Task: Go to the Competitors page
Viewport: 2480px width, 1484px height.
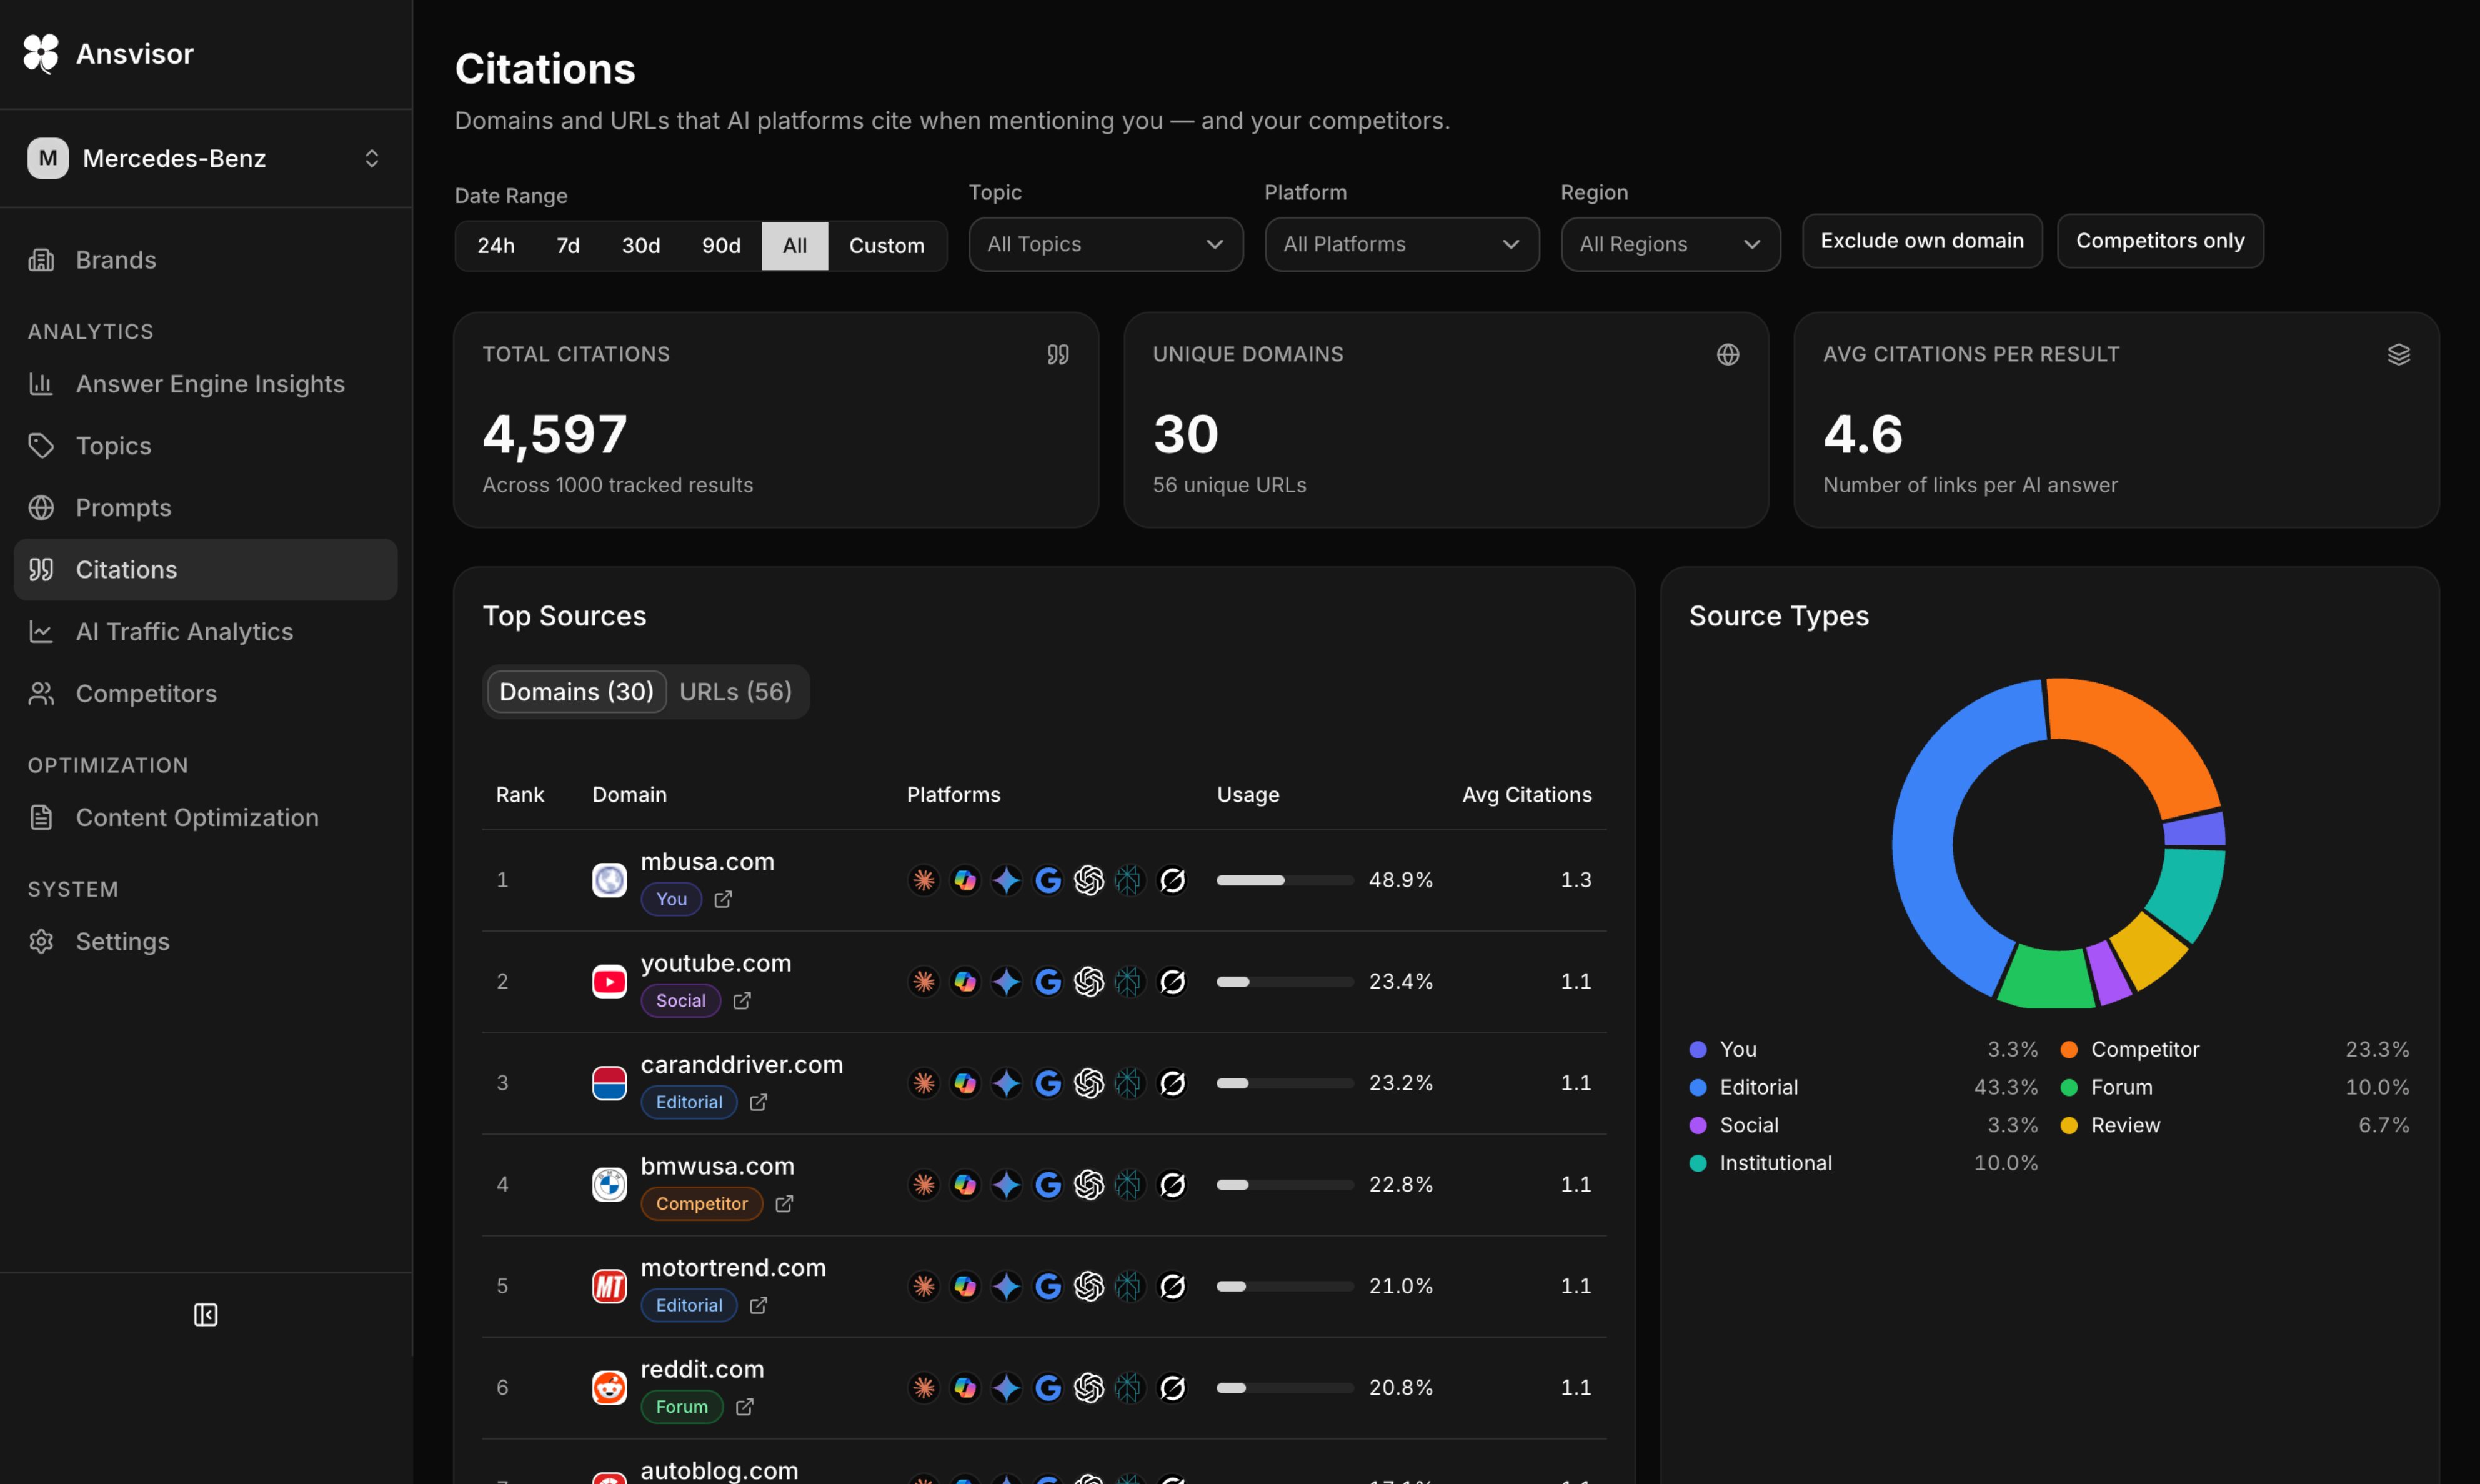Action: tap(205, 694)
